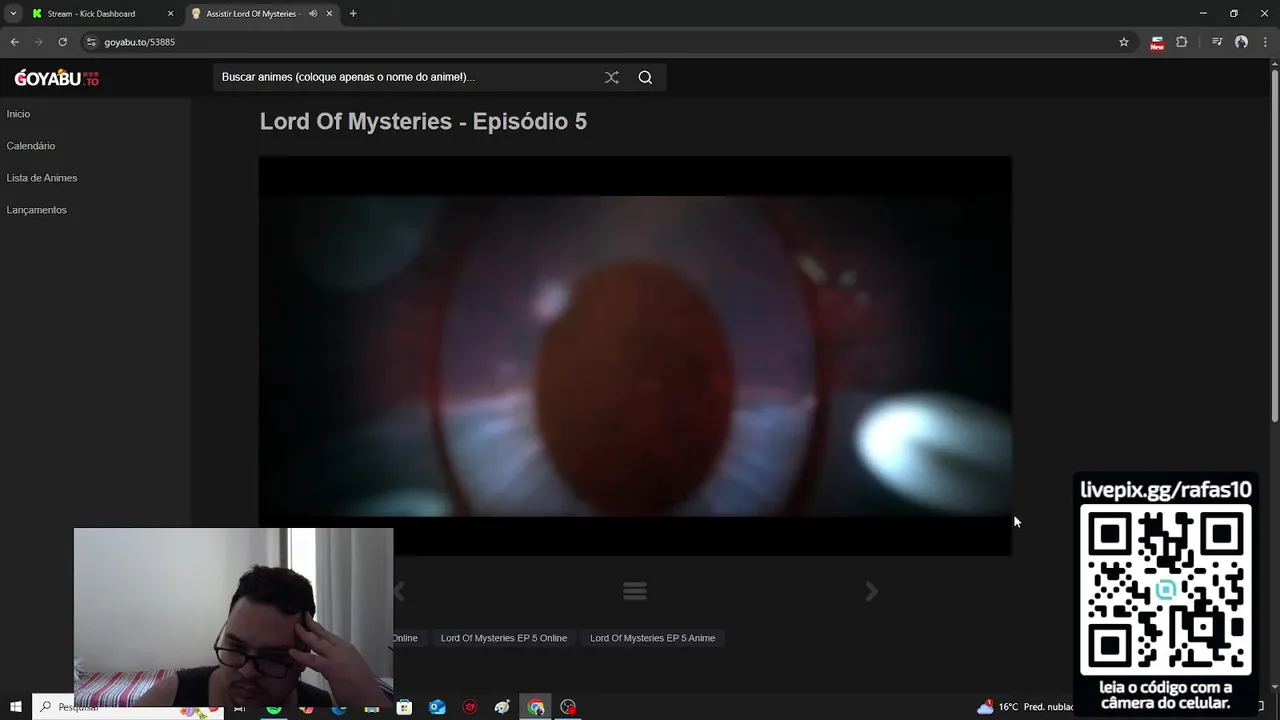The image size is (1280, 720).
Task: Click the Lord Of Mysteries - Episódio 5 title
Action: [423, 122]
